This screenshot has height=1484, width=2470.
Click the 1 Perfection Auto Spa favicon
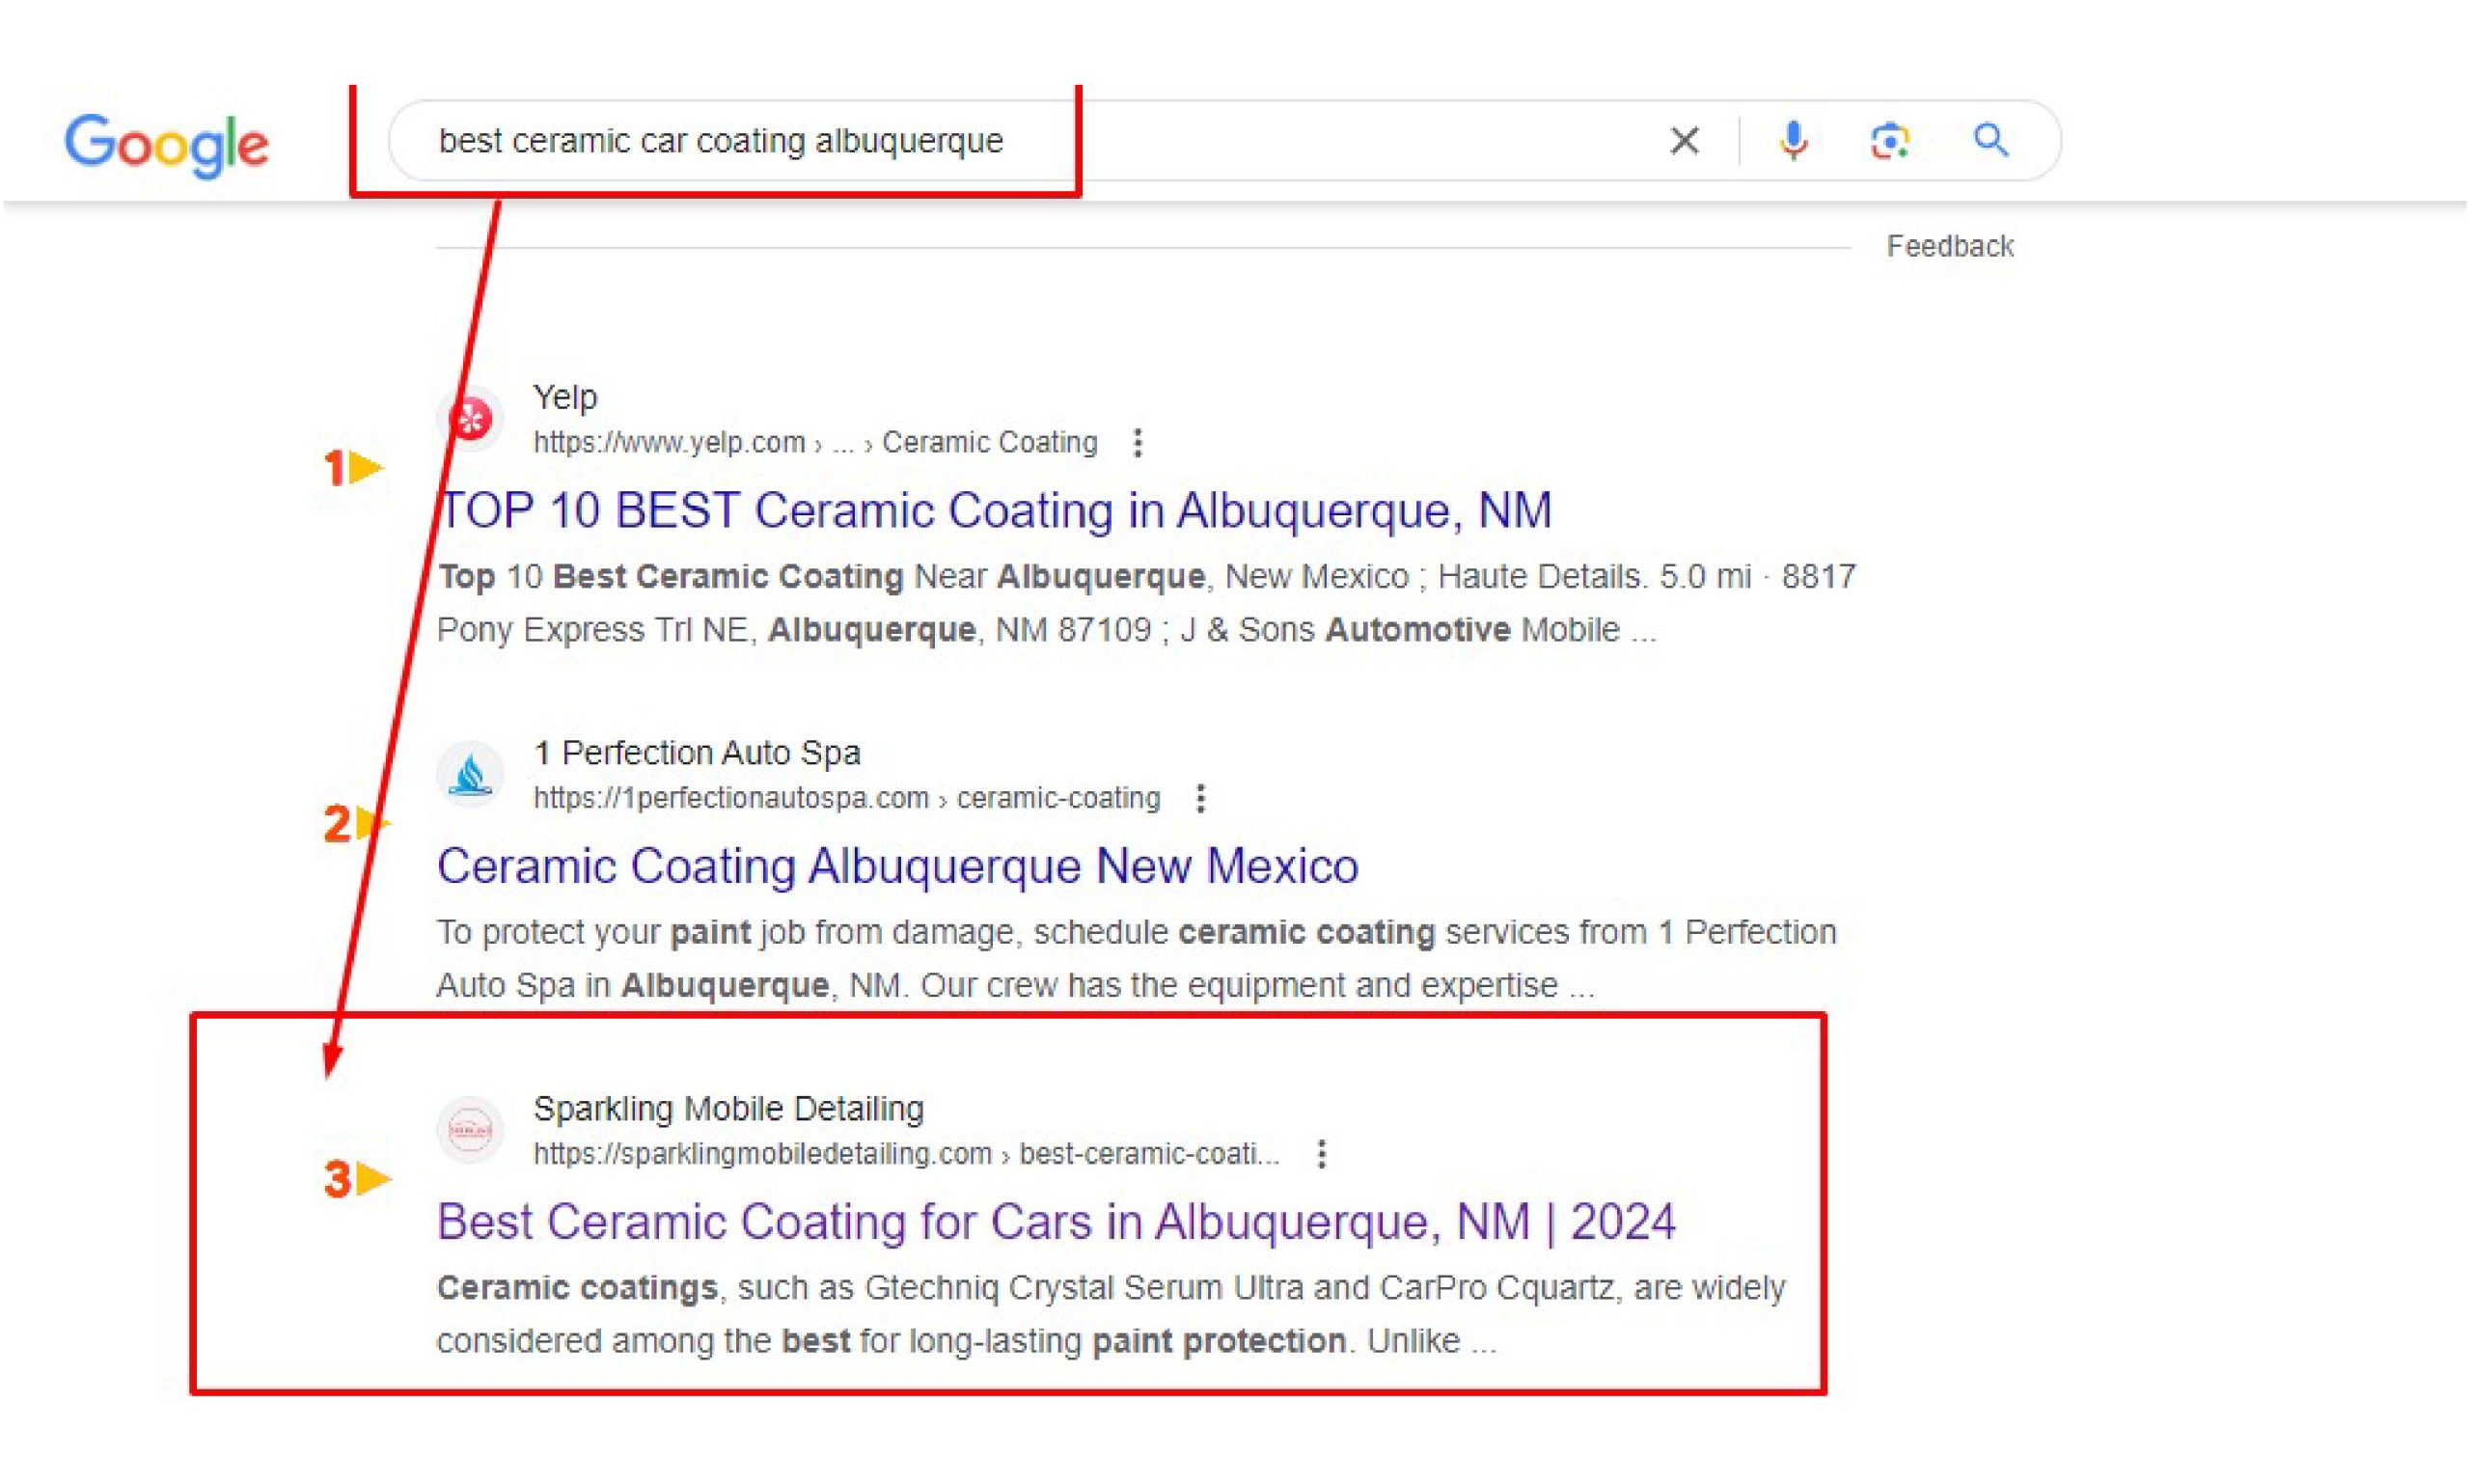[470, 774]
